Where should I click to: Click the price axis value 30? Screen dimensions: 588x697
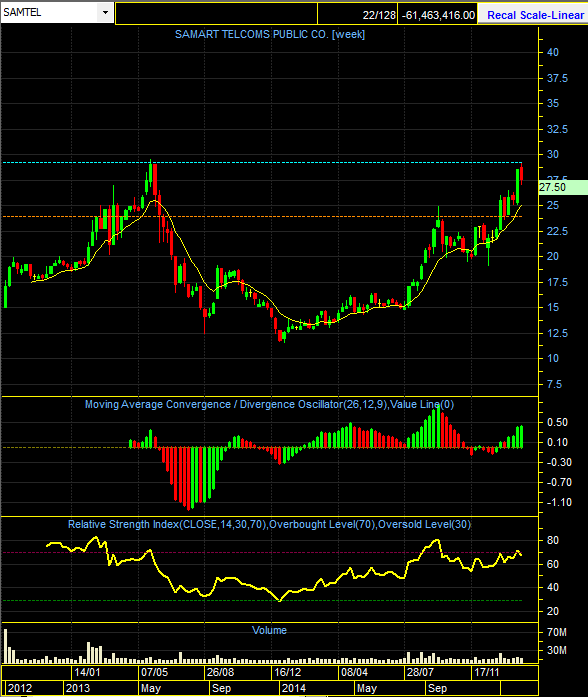552,154
